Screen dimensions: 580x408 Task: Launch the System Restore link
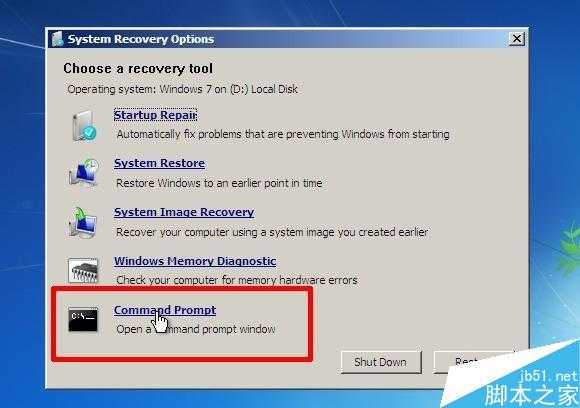[159, 163]
